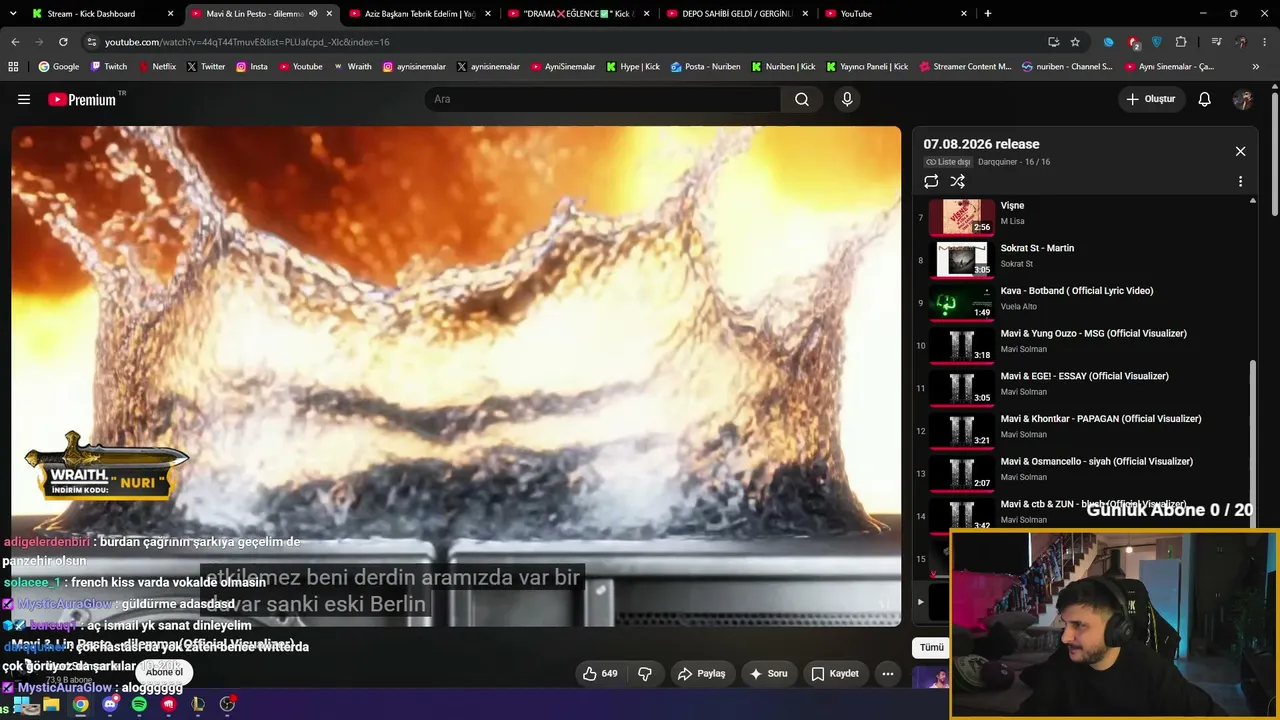Screen dimensions: 1280x720
Task: Toggle playlist shuffle
Action: pos(958,181)
